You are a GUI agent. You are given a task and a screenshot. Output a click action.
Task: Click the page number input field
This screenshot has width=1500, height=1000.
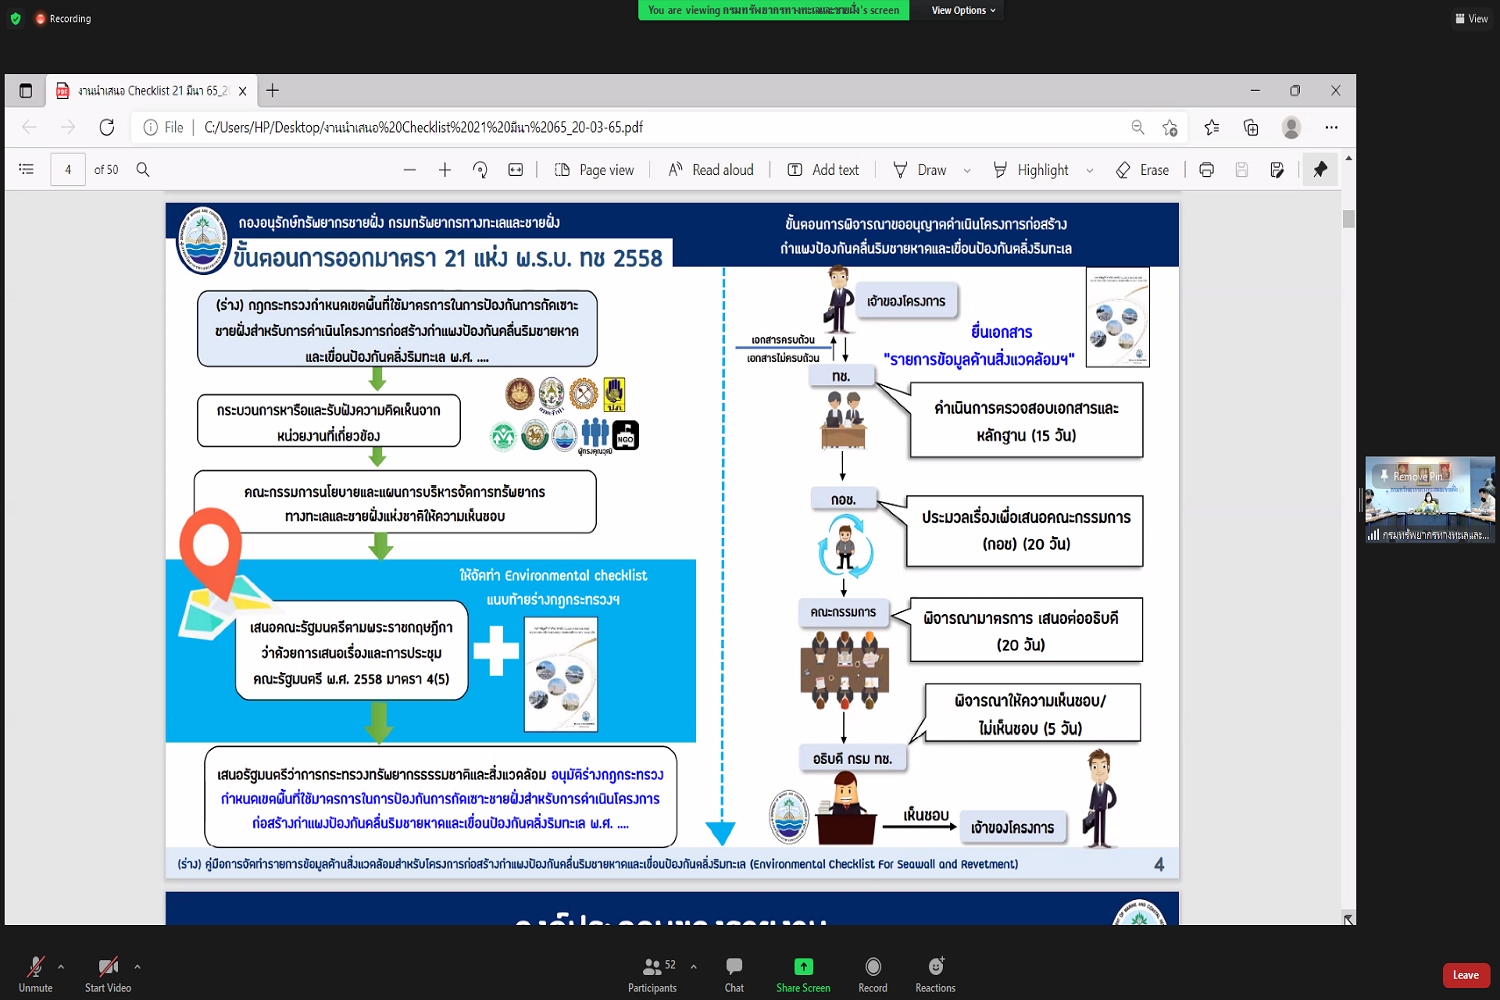click(68, 170)
